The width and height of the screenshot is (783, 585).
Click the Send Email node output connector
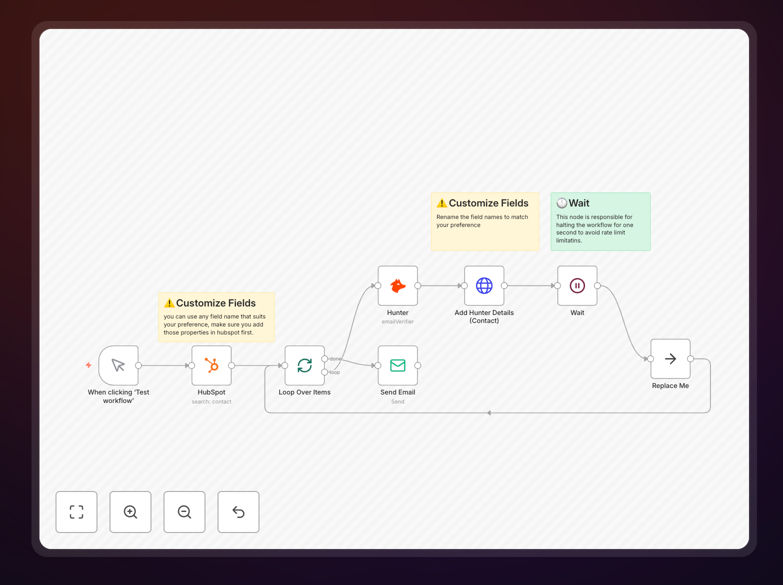[418, 365]
